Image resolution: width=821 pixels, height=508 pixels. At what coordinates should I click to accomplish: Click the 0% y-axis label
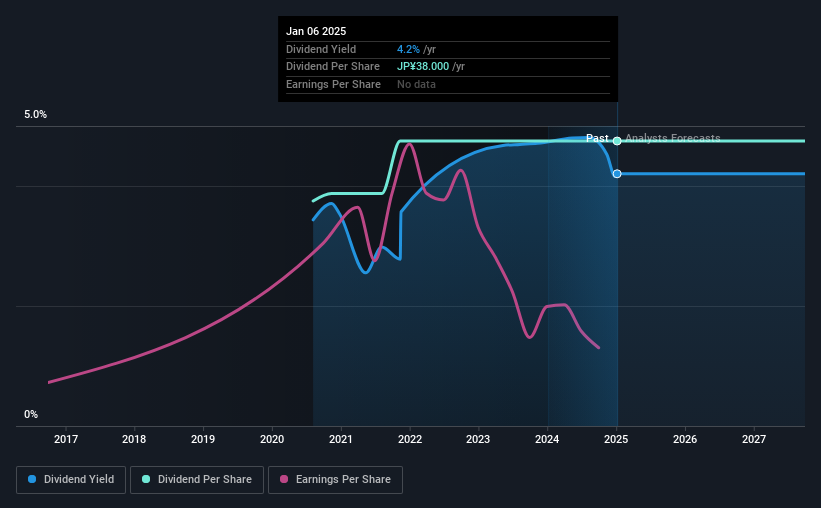(x=31, y=414)
